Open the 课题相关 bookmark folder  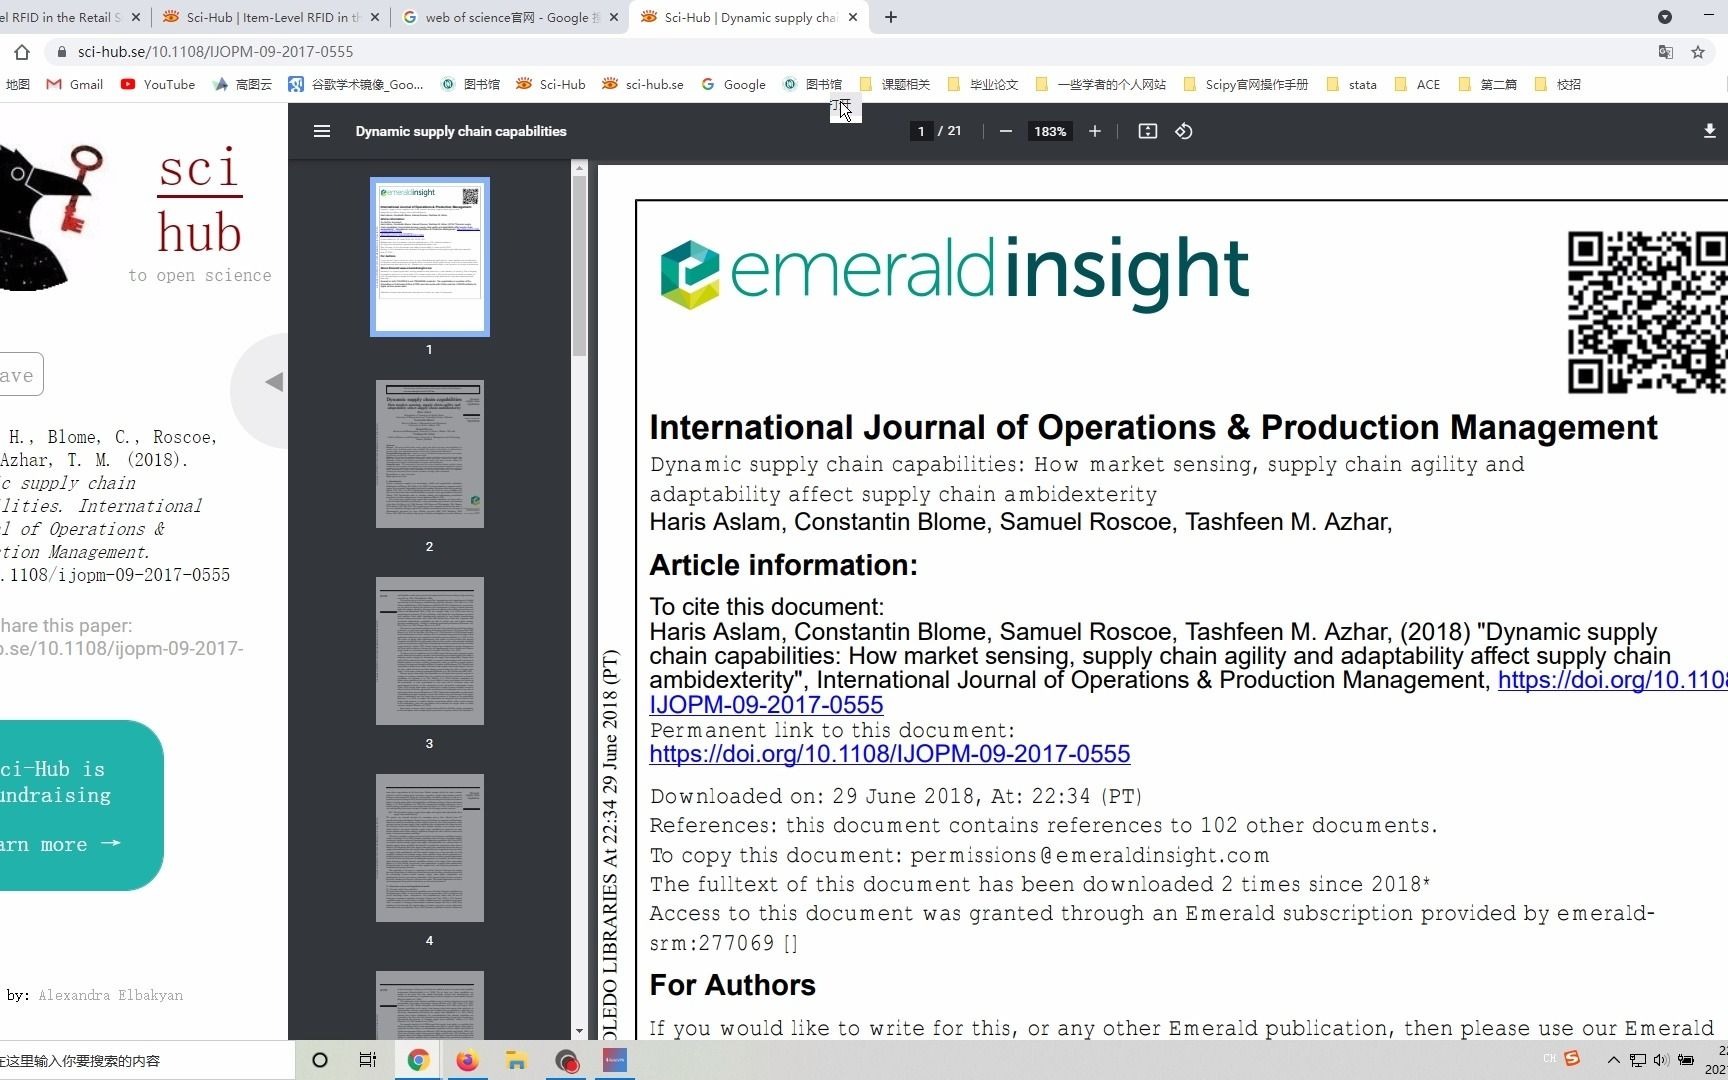(x=895, y=84)
